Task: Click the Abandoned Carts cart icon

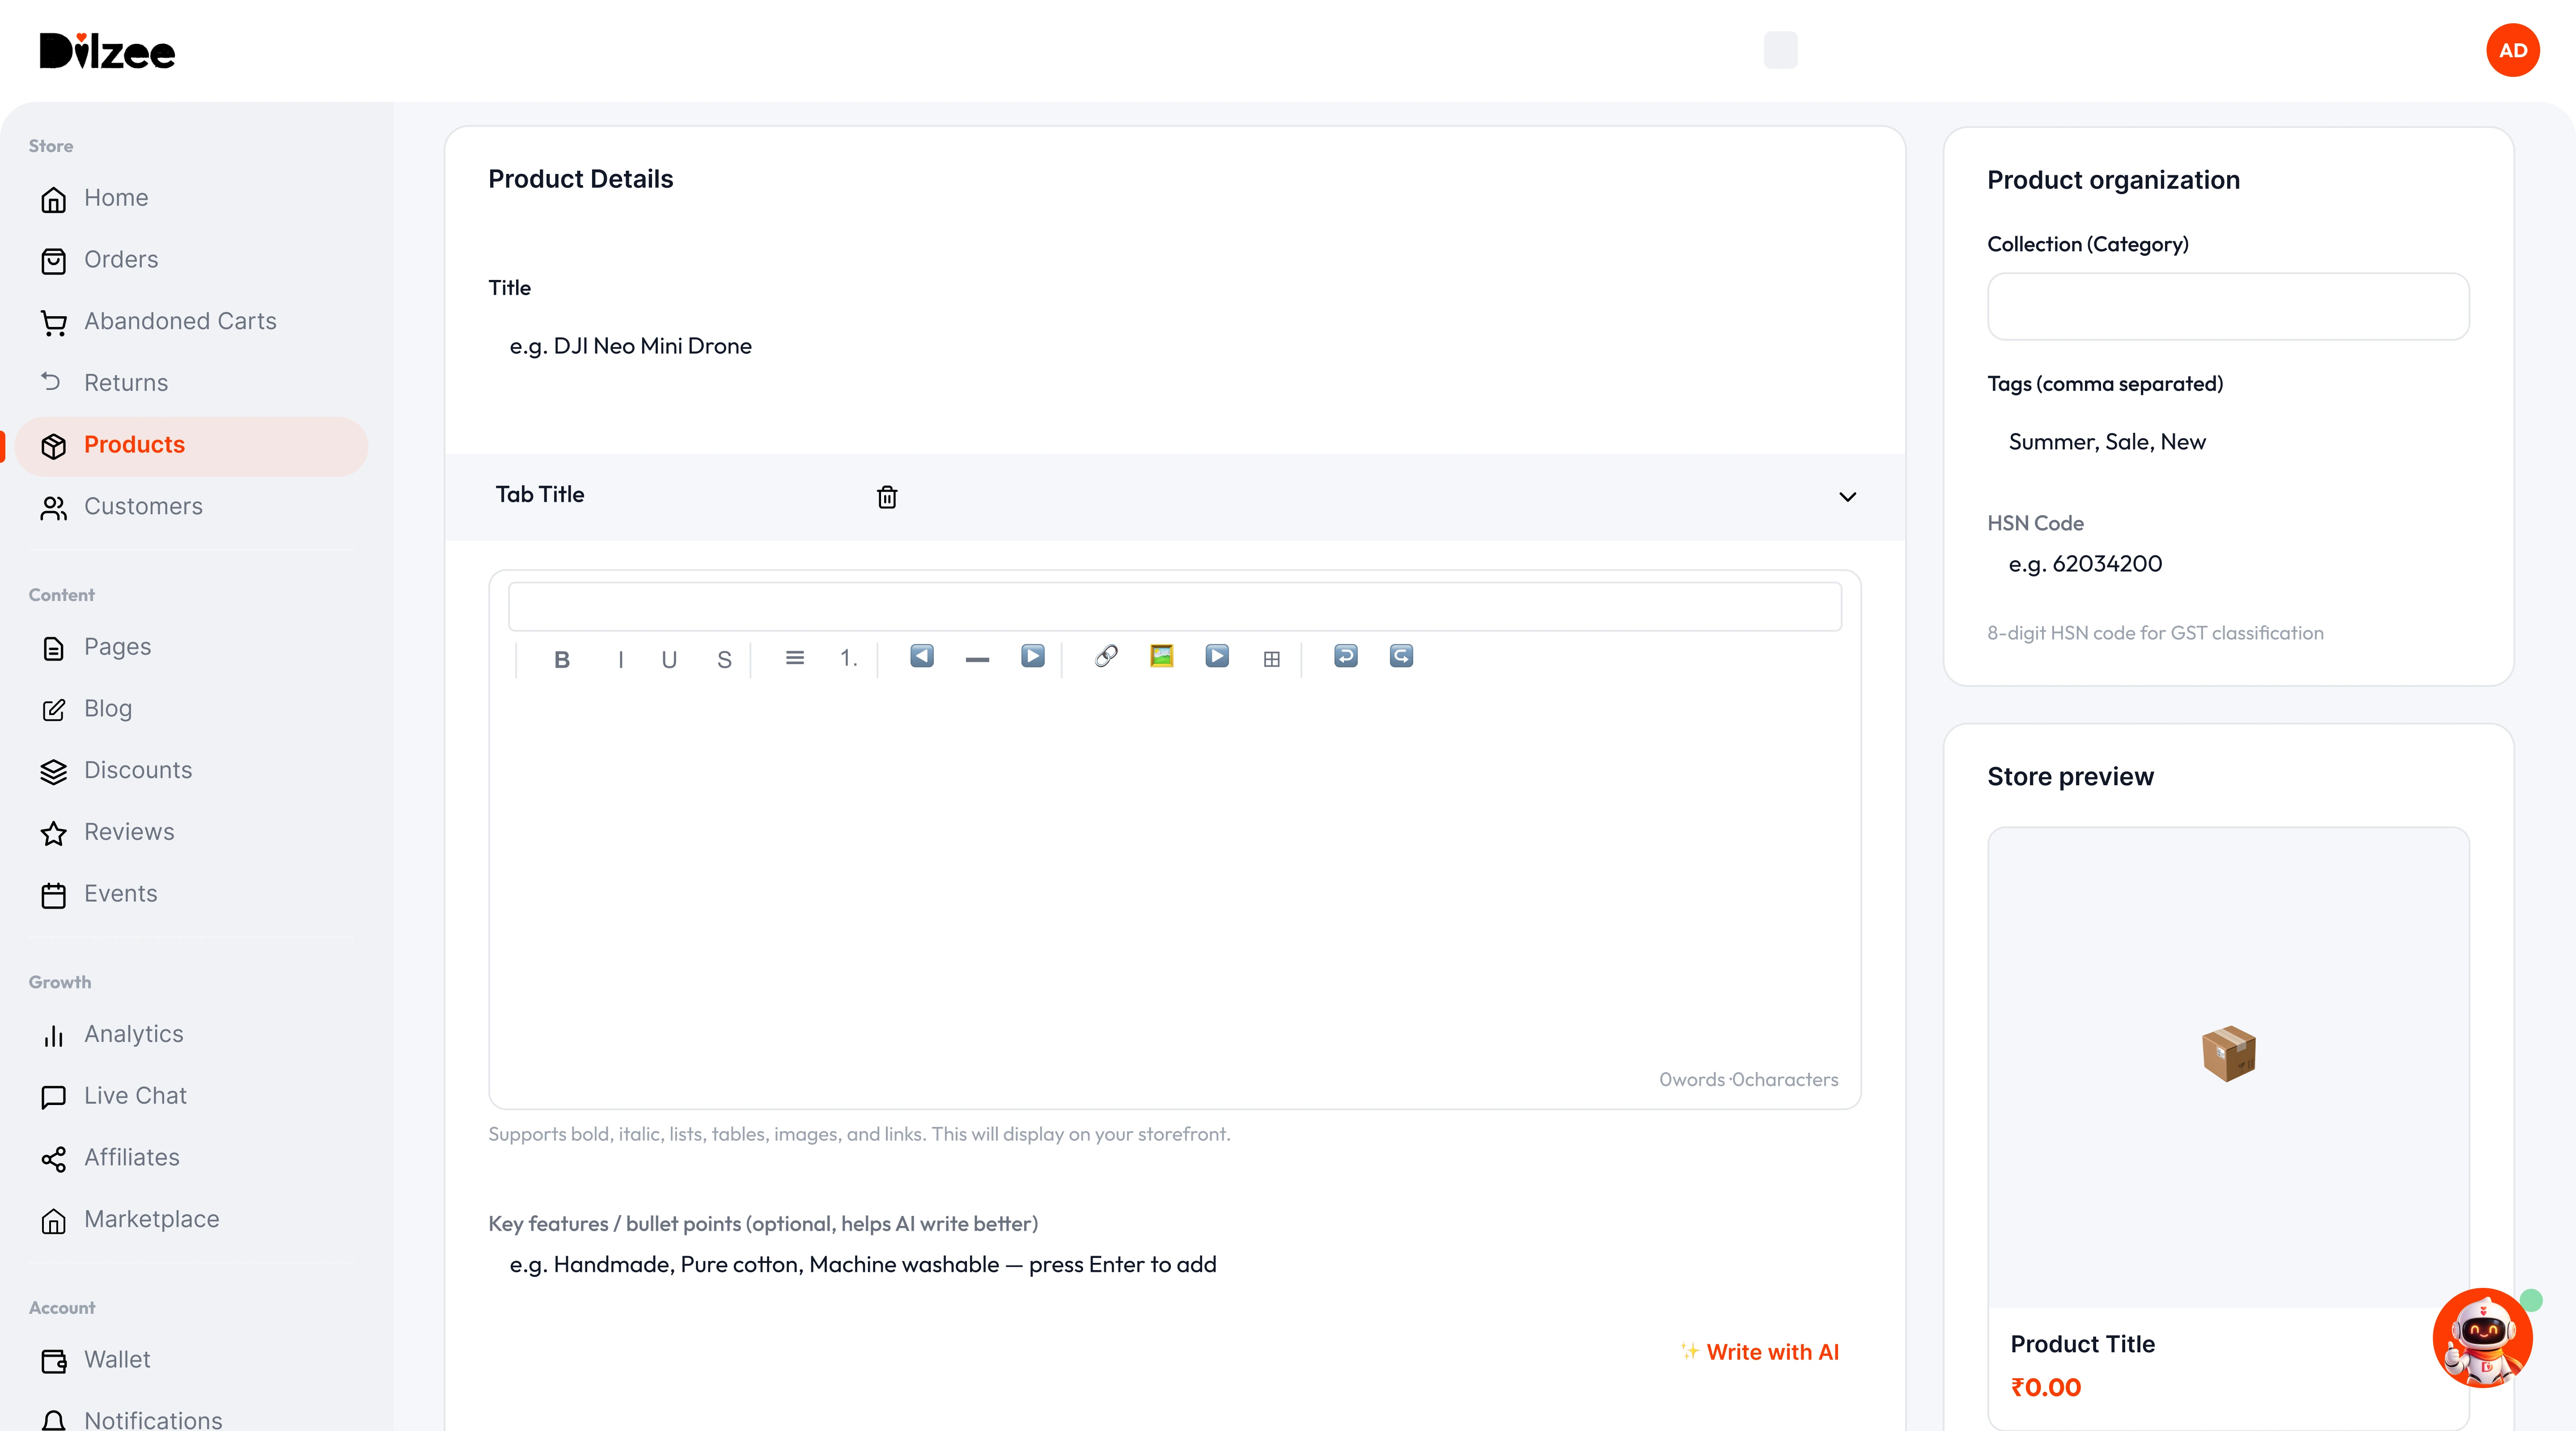Action: (54, 323)
